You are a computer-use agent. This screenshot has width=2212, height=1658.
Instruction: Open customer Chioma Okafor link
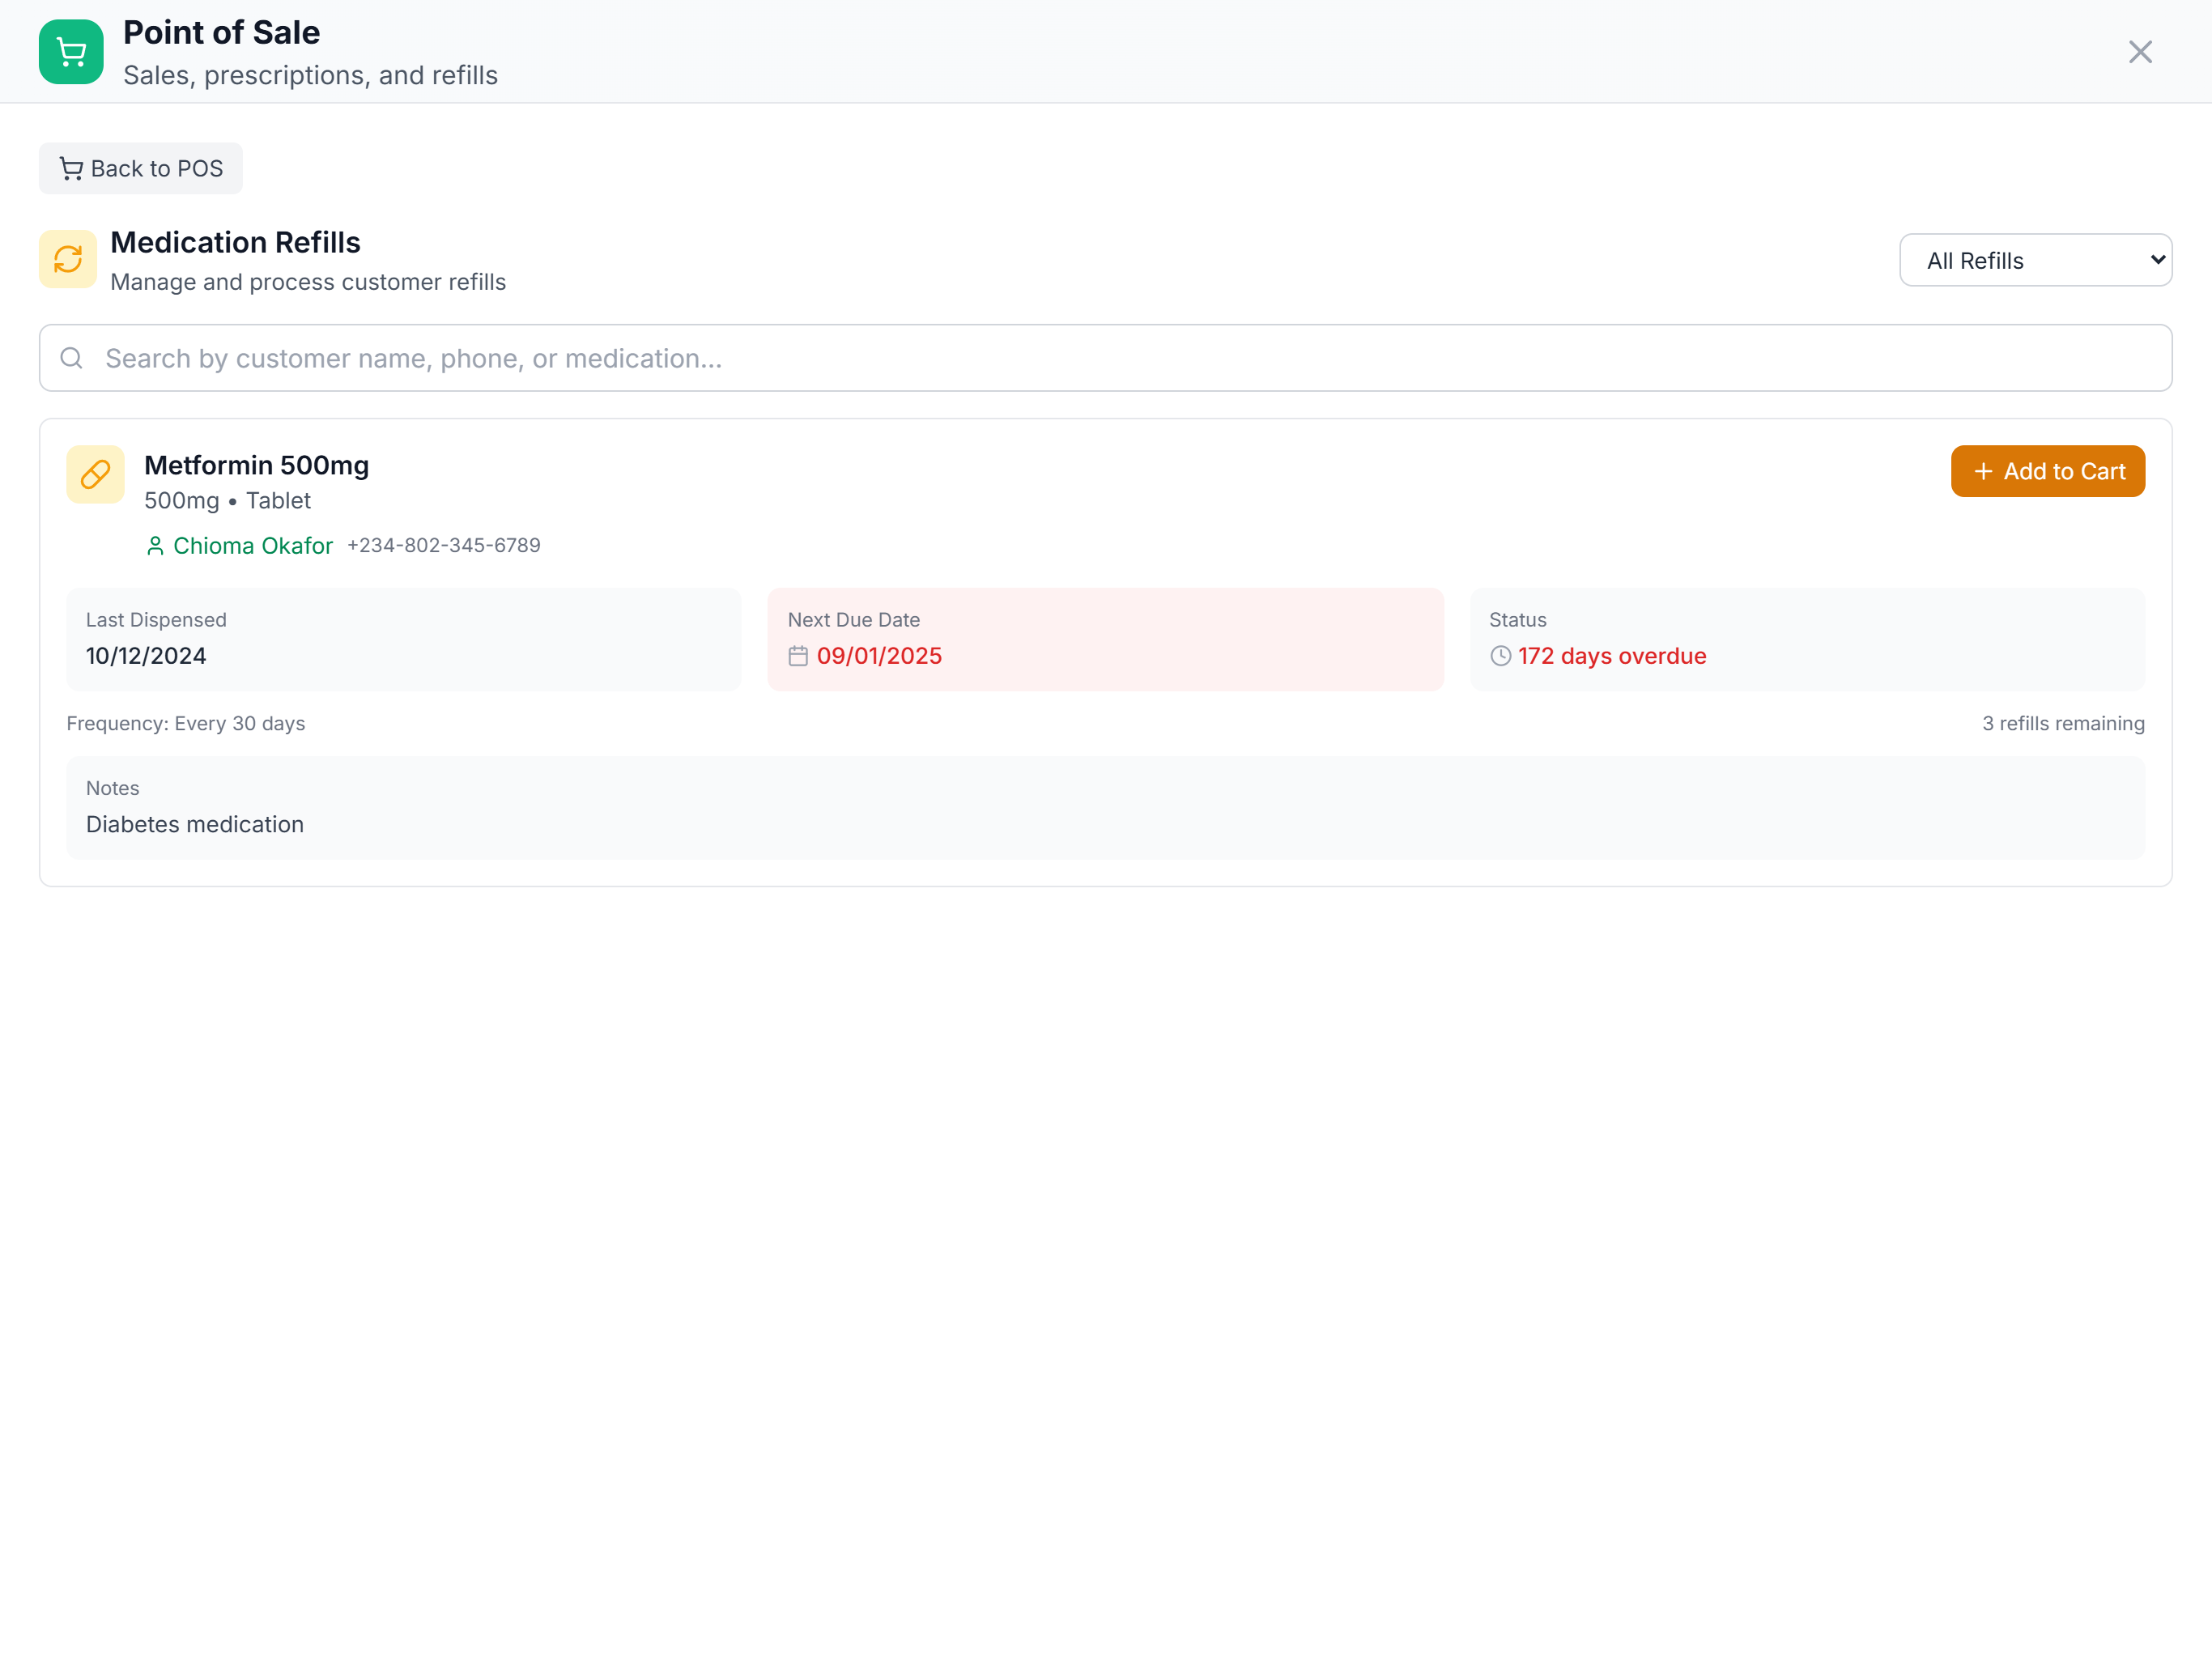252,546
